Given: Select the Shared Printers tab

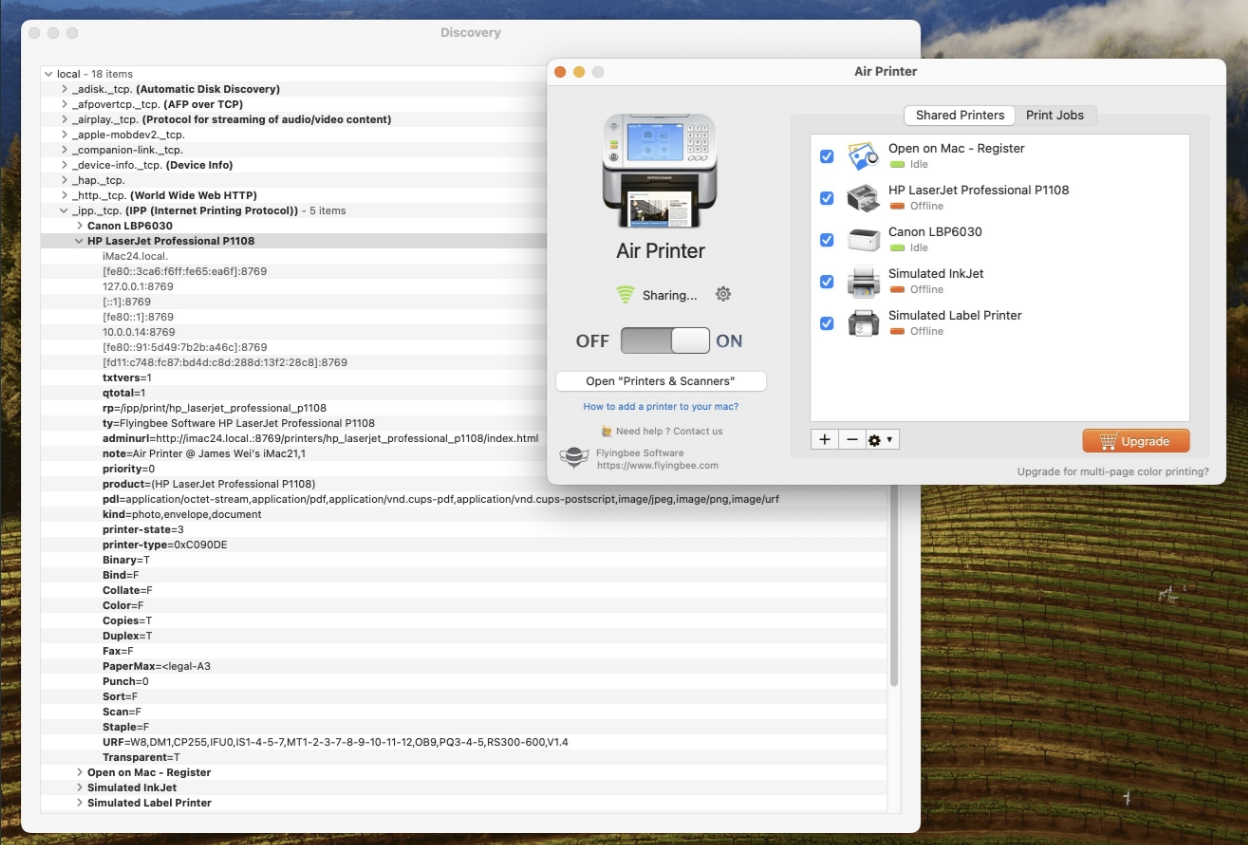Looking at the screenshot, I should tap(959, 115).
